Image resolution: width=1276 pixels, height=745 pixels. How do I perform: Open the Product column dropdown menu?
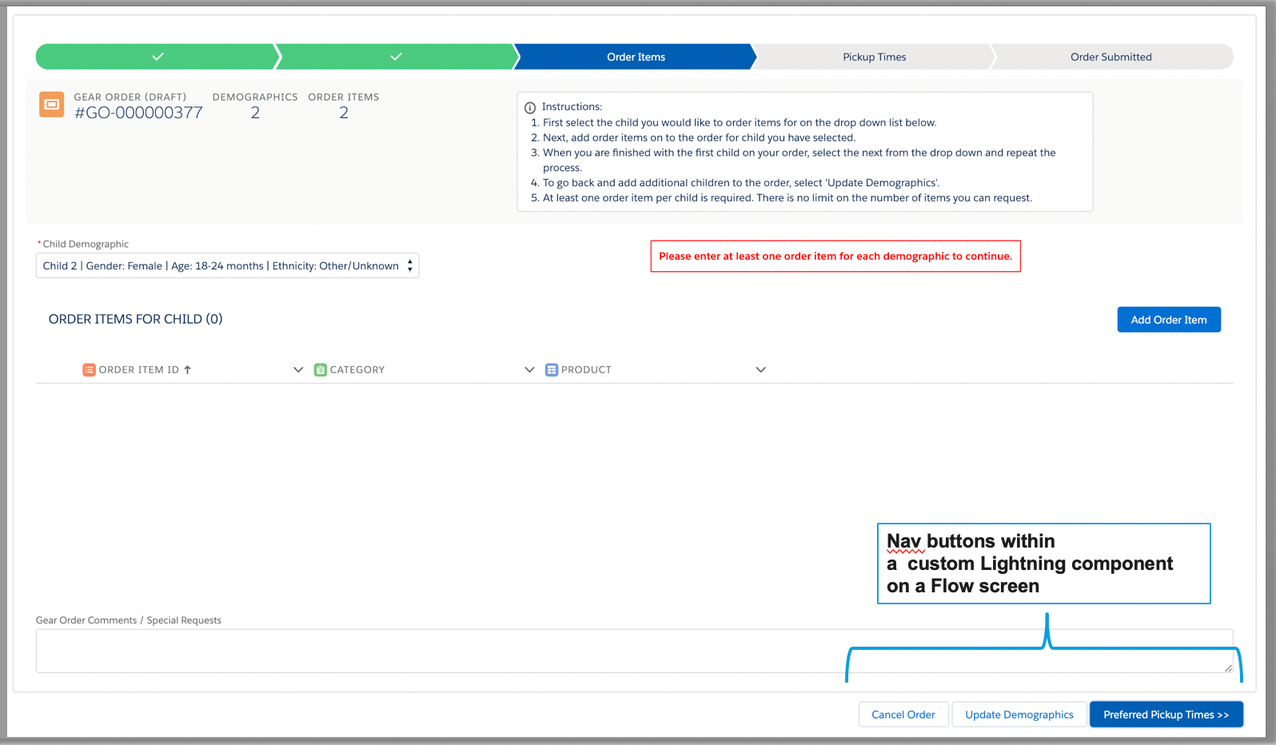tap(761, 369)
